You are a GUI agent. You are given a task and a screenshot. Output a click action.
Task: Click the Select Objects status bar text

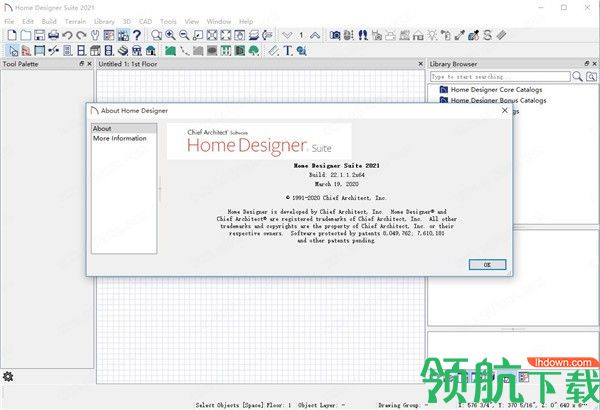click(x=230, y=405)
